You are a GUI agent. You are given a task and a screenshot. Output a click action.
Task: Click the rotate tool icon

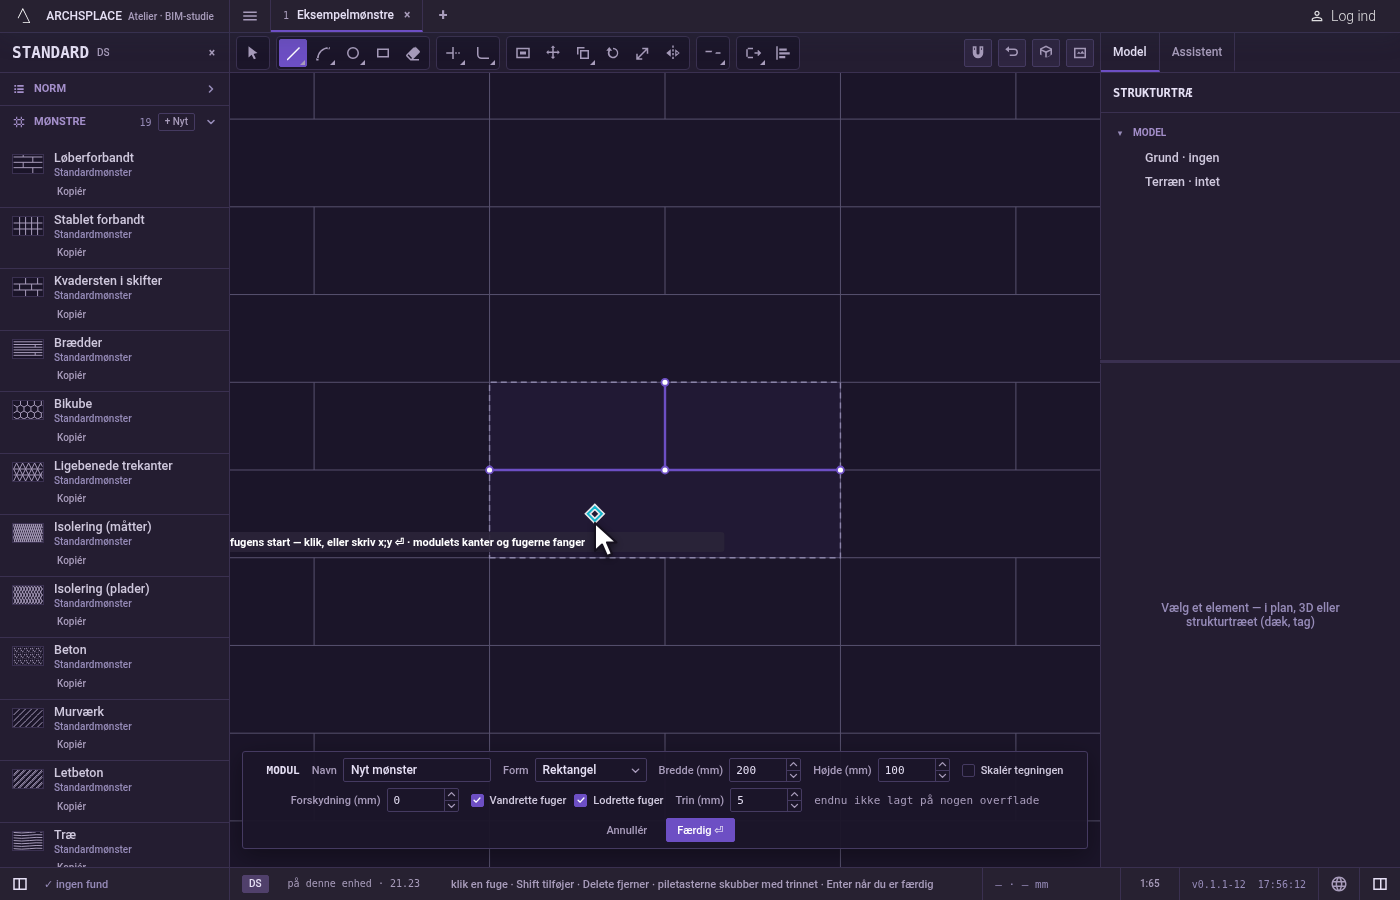pyautogui.click(x=613, y=53)
